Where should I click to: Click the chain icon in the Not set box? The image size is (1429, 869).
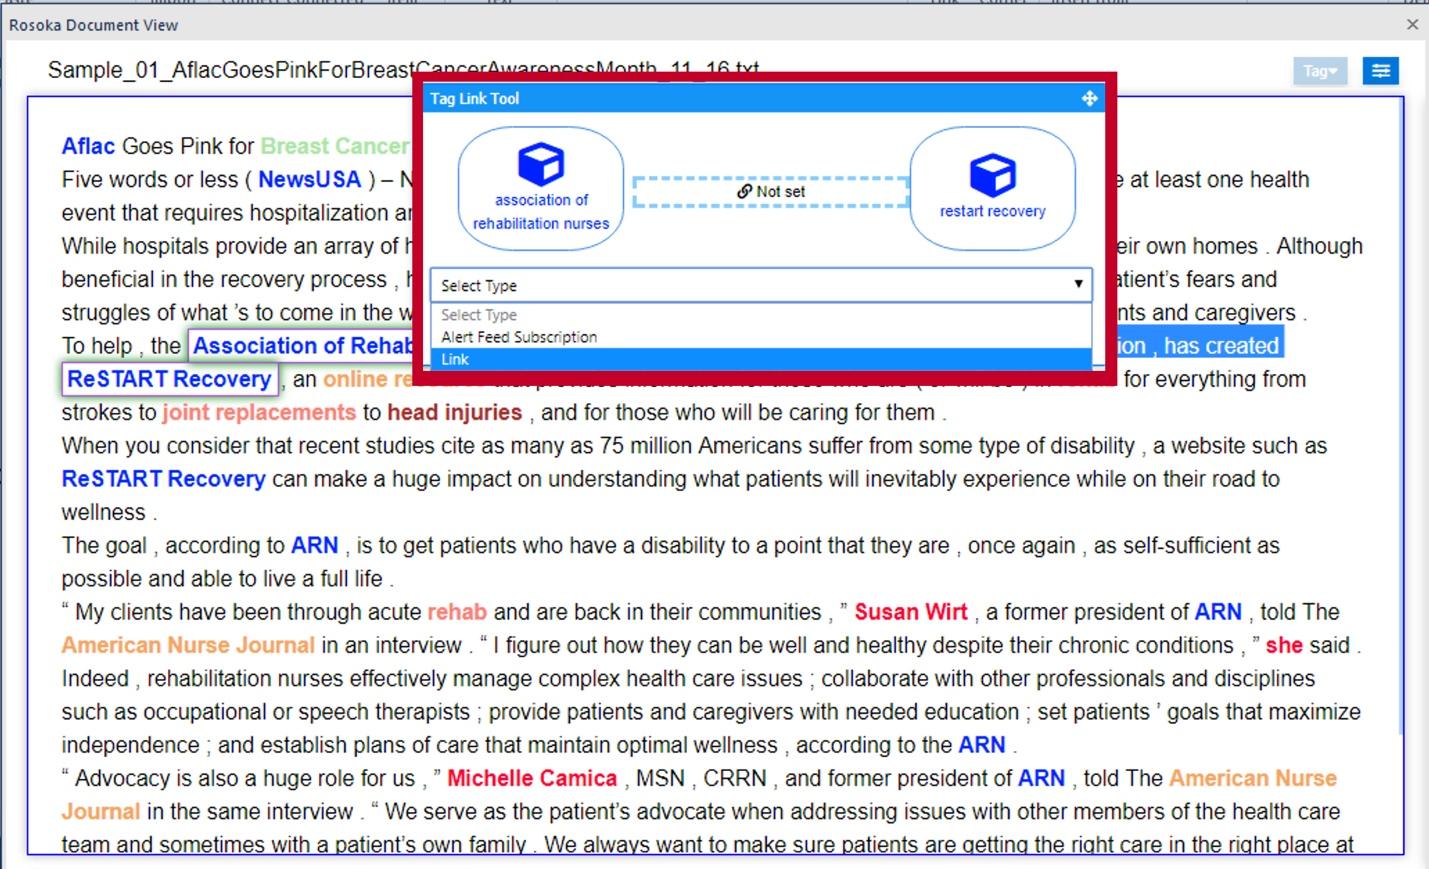point(744,190)
